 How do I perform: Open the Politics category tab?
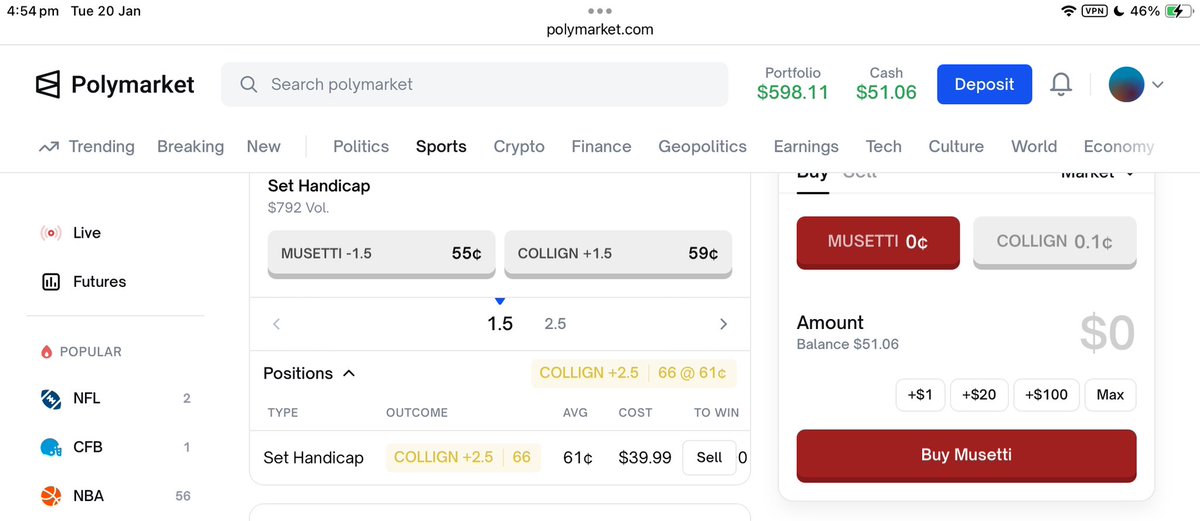[x=361, y=147]
